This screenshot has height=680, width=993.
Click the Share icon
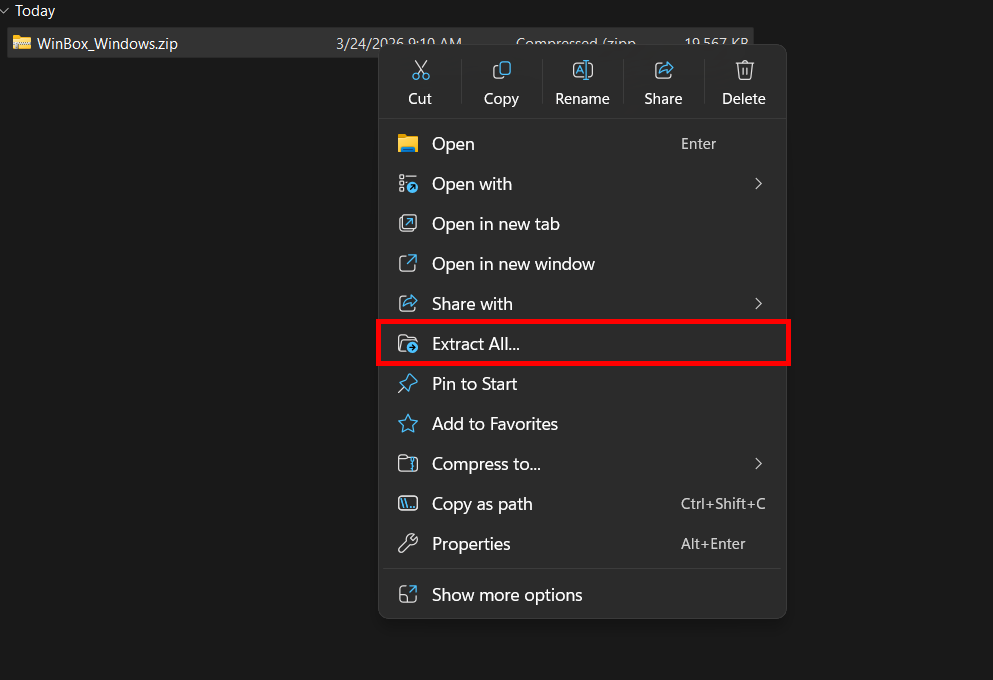pyautogui.click(x=663, y=70)
